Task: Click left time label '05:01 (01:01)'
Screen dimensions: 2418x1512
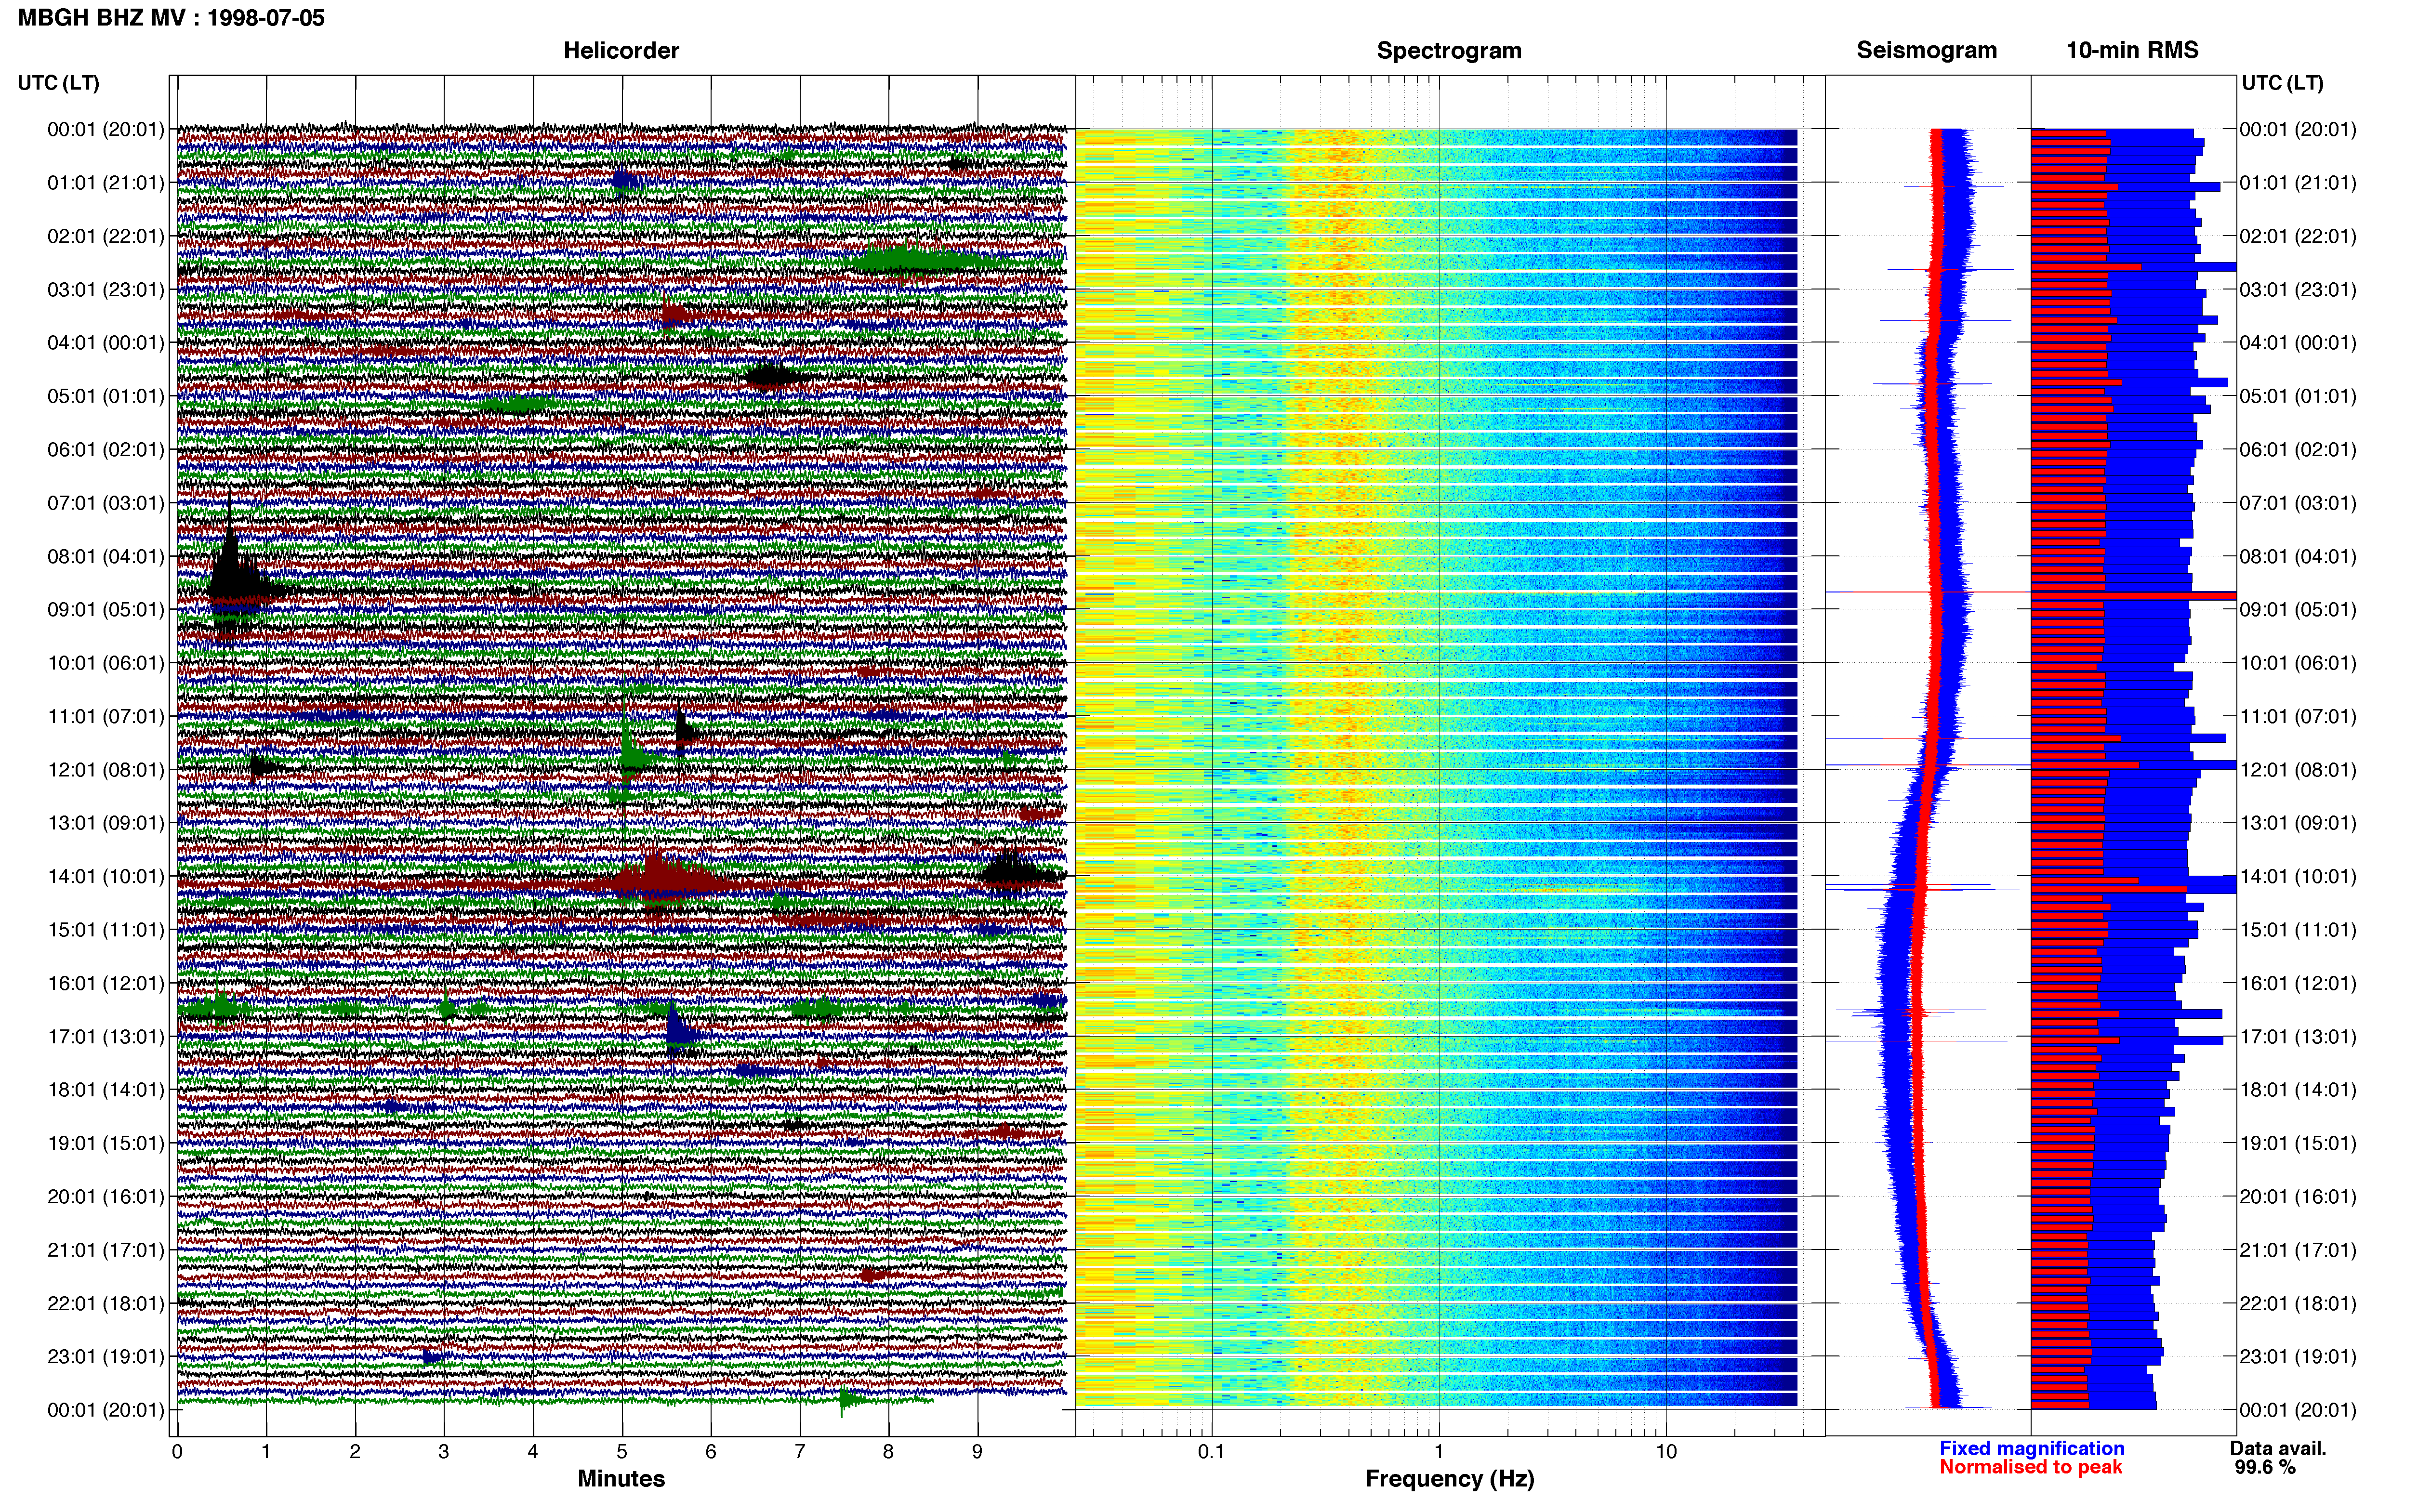Action: click(105, 396)
